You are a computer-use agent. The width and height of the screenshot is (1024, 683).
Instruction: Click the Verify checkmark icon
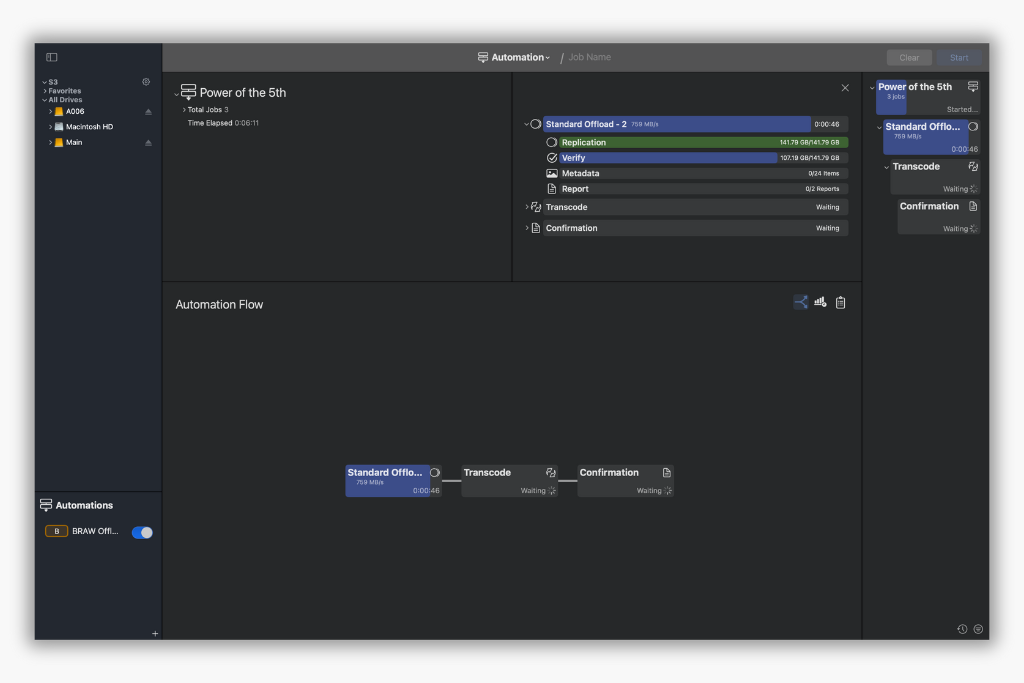(x=552, y=158)
